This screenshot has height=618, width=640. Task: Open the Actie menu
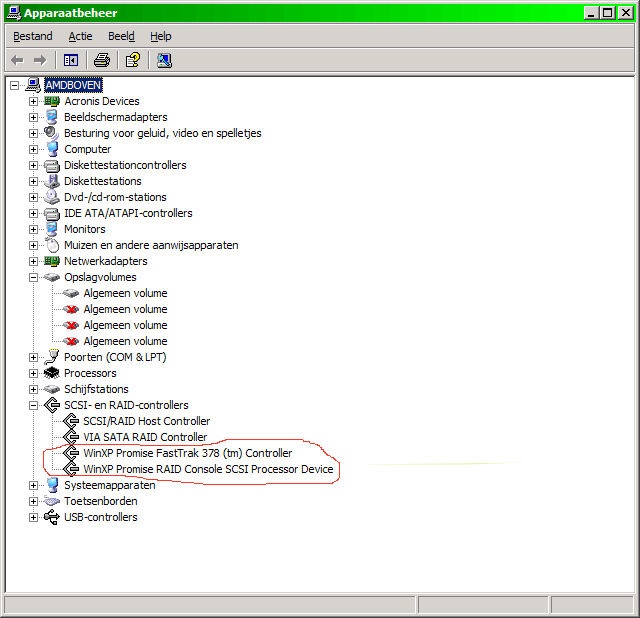[80, 36]
